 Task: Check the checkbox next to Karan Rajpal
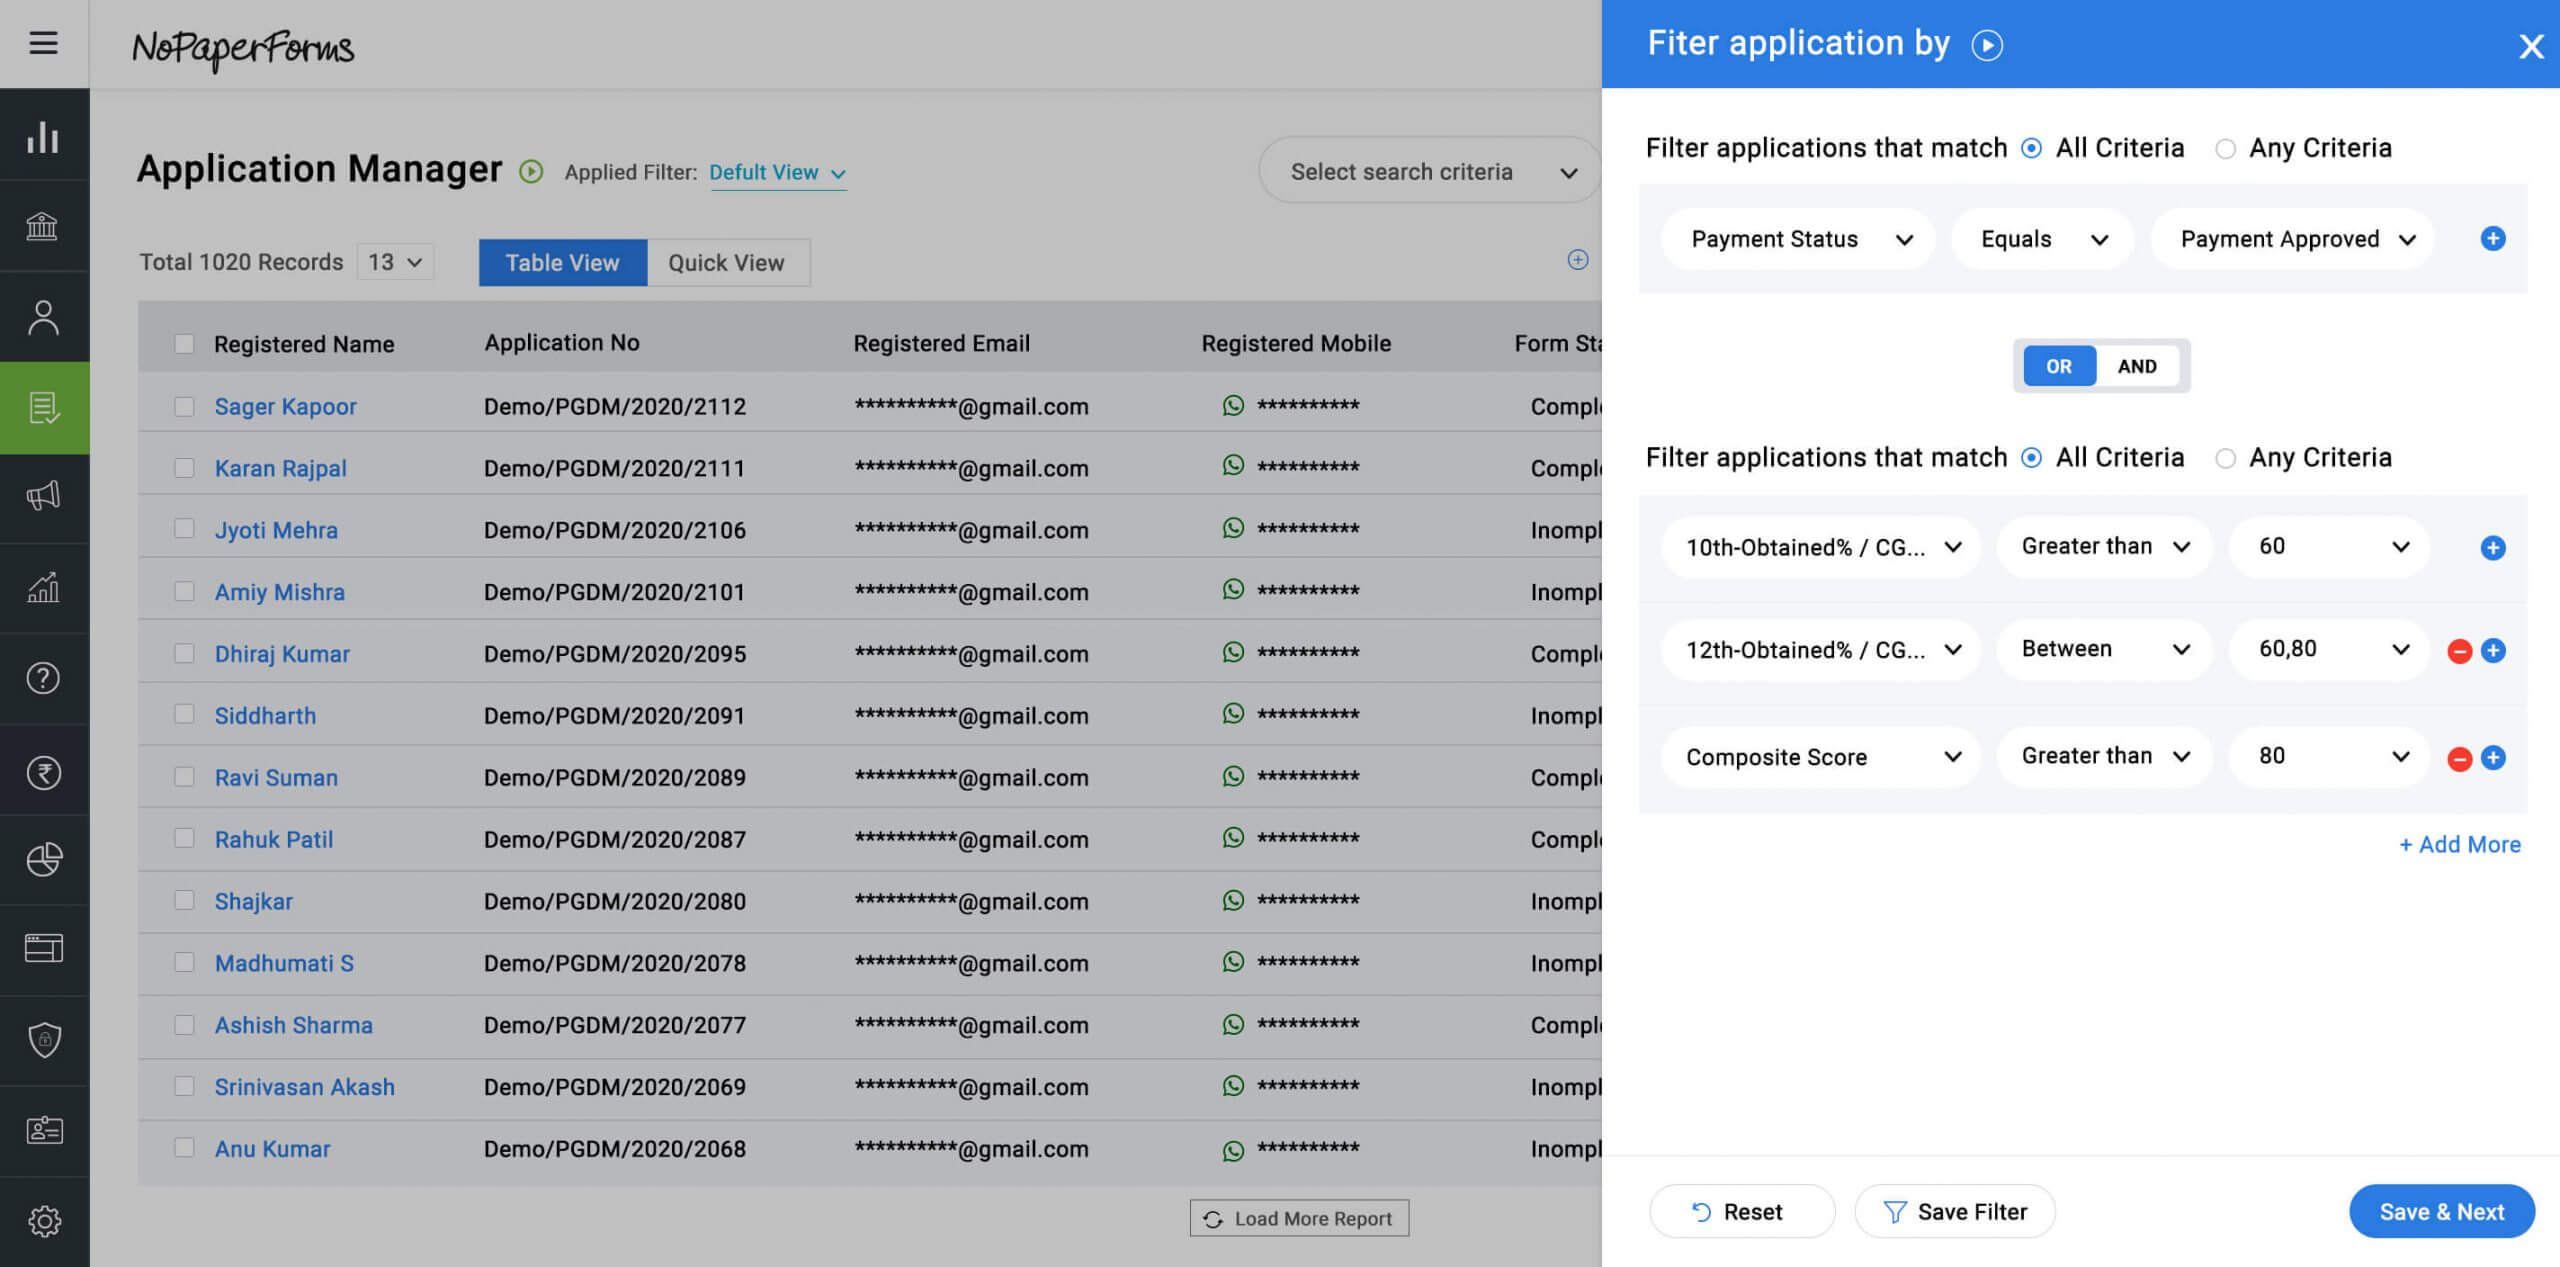184,466
